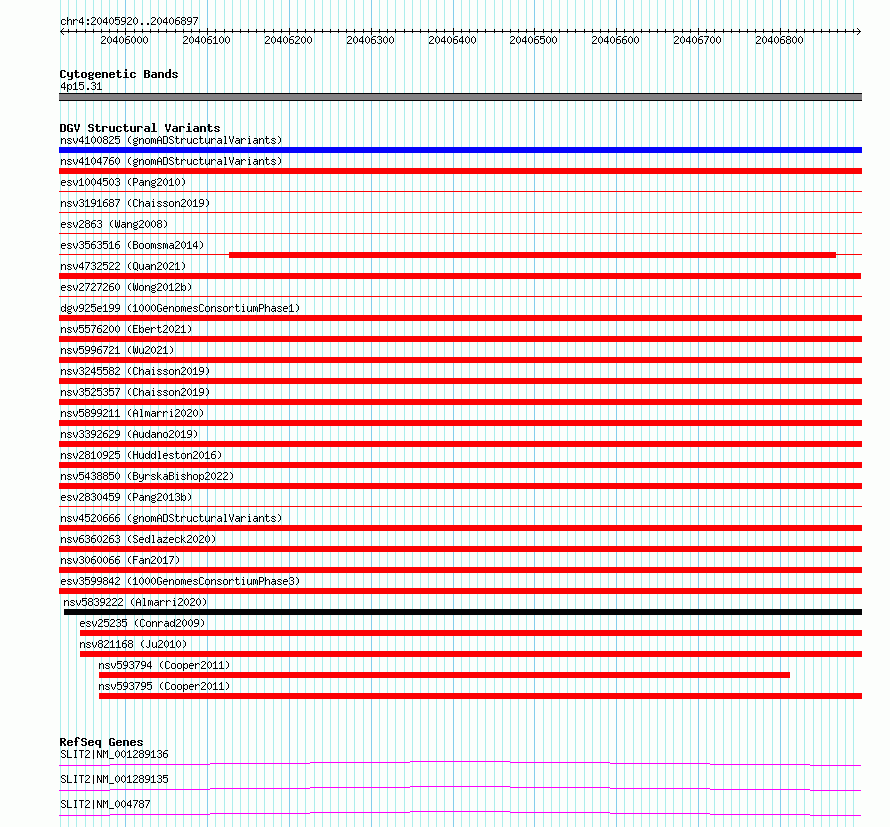Open the RefSeq Genes track heading
This screenshot has width=890, height=827.
coord(101,742)
